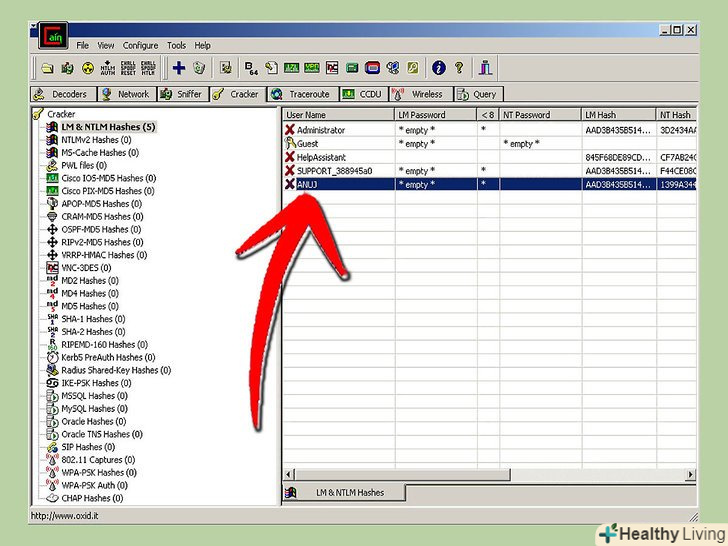728x546 pixels.
Task: Select the Administrator user row
Action: 320,130
